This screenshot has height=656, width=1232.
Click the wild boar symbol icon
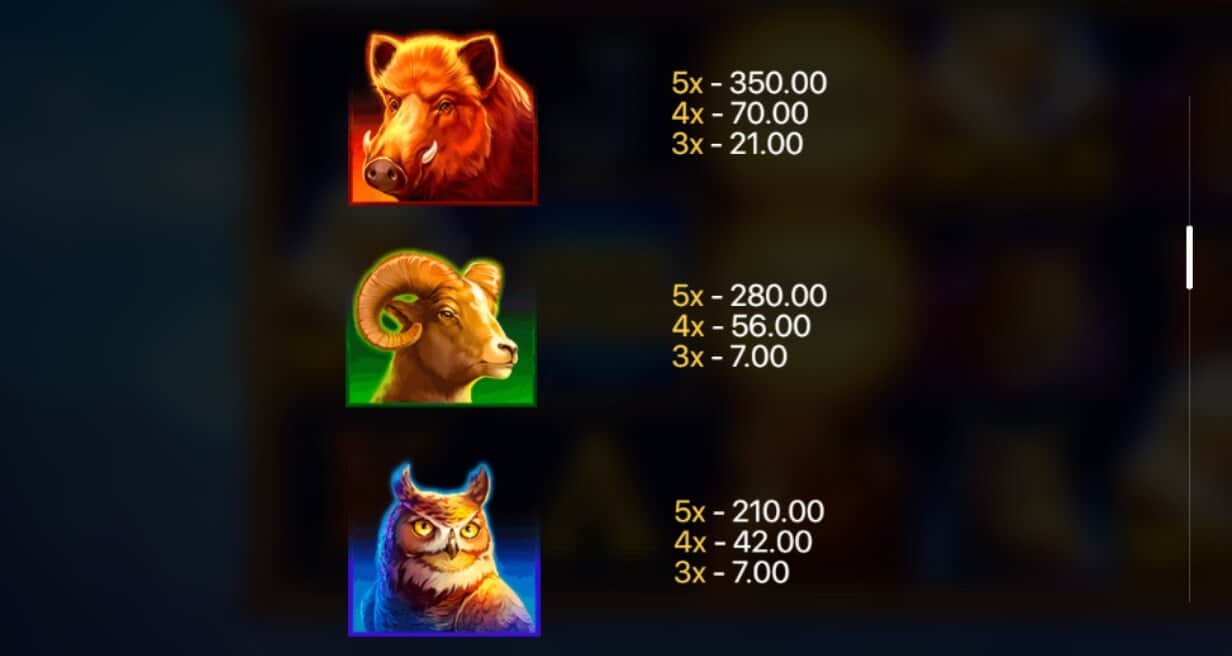(443, 118)
